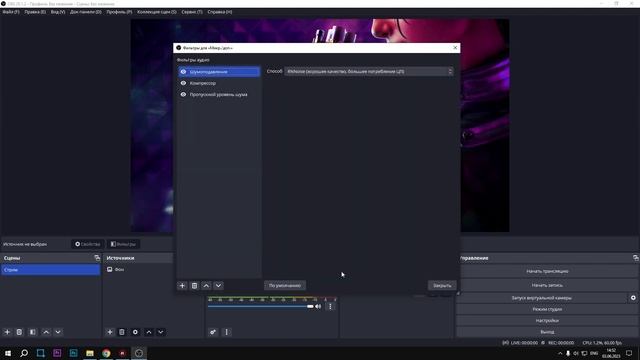
Task: Open the Сервис menu
Action: (192, 12)
